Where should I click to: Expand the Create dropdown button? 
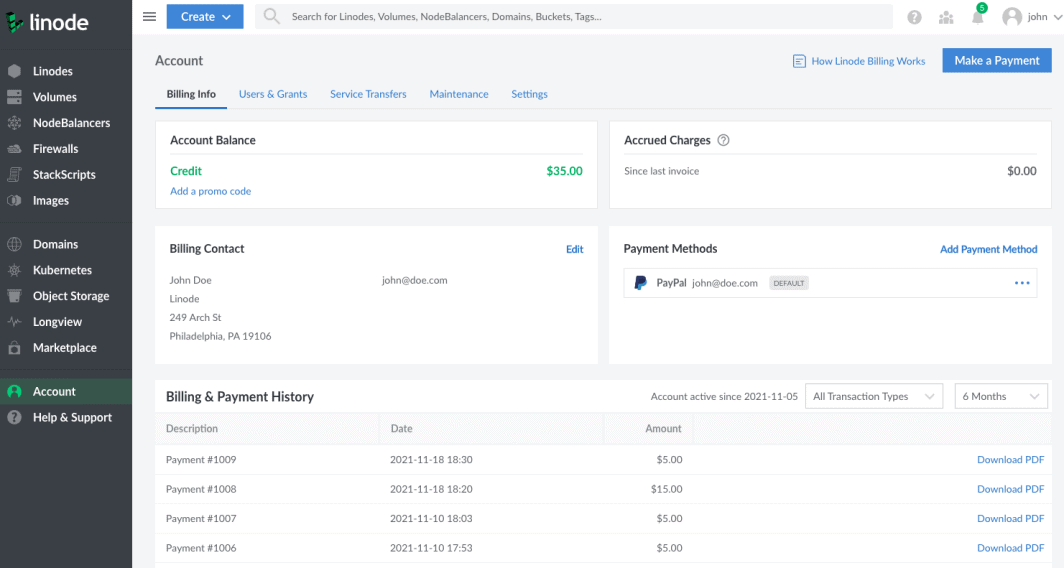click(204, 16)
